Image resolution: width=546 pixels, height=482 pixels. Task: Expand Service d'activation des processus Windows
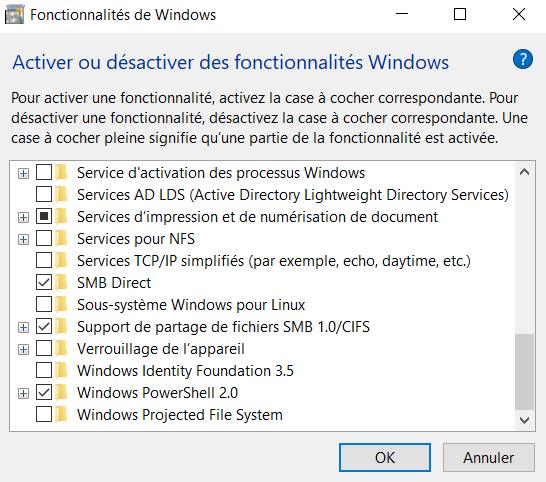23,173
